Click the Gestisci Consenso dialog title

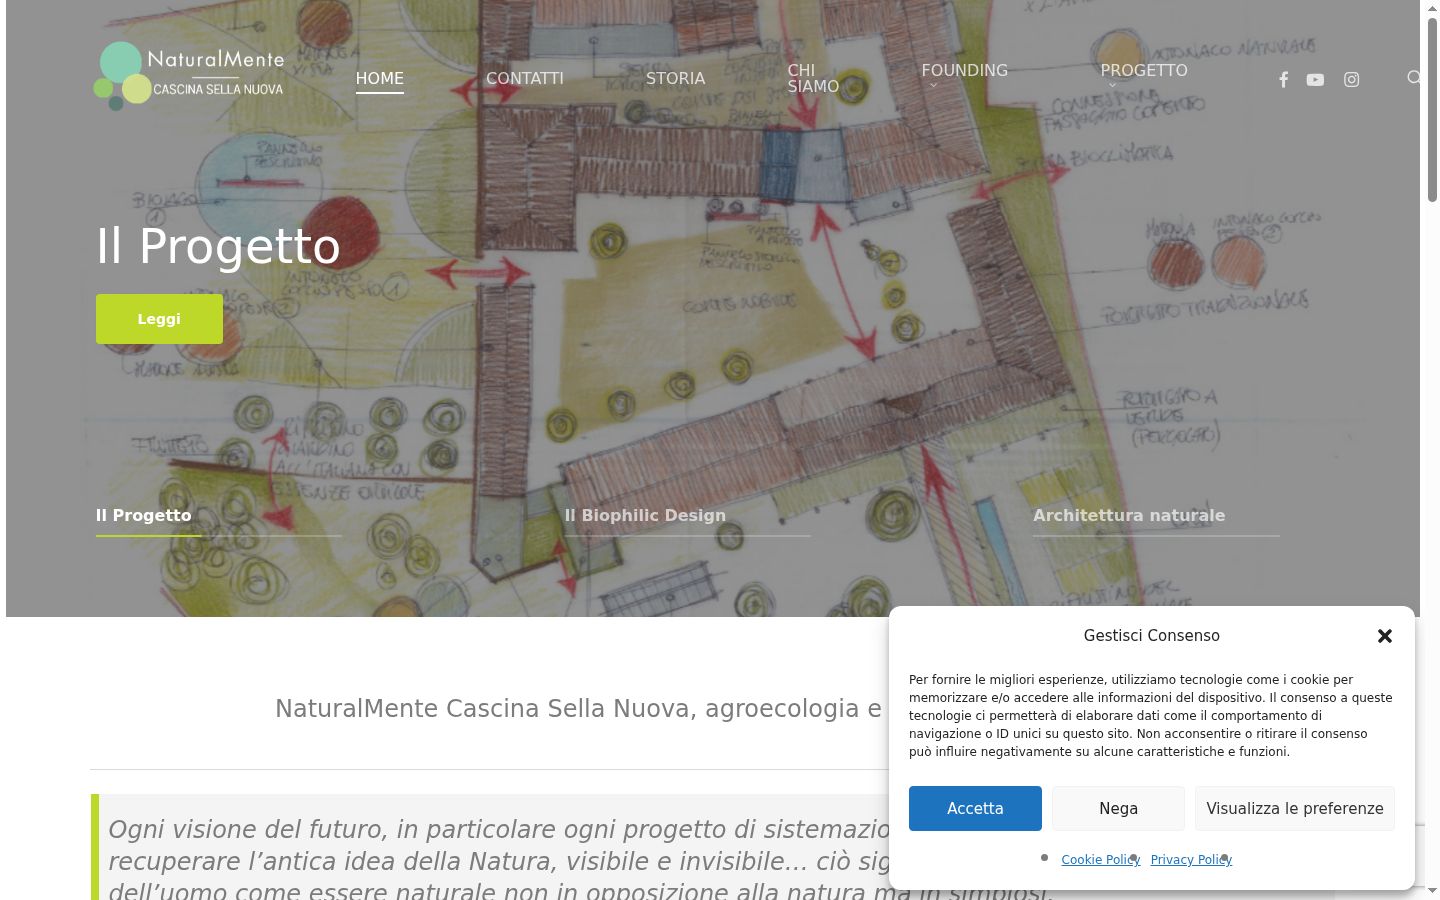[1152, 636]
